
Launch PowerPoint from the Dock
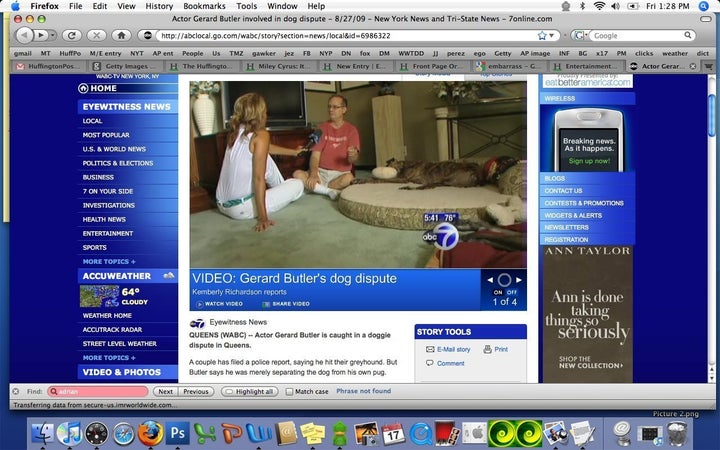(232, 433)
